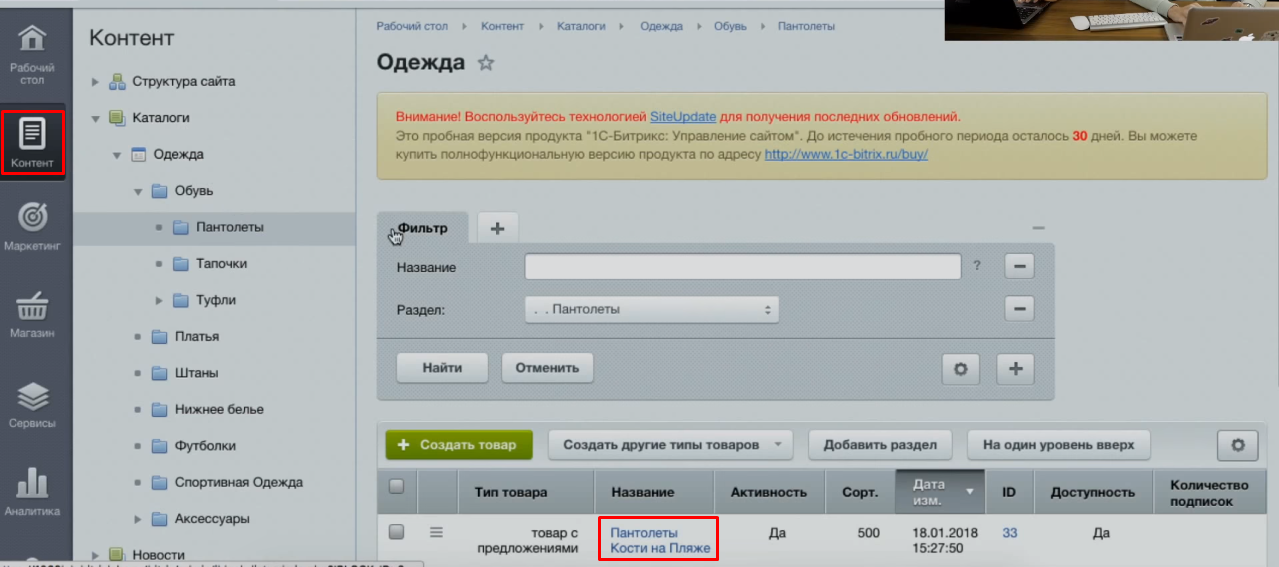This screenshot has width=1279, height=567.
Task: Click the Футболки folder icon
Action: [159, 446]
